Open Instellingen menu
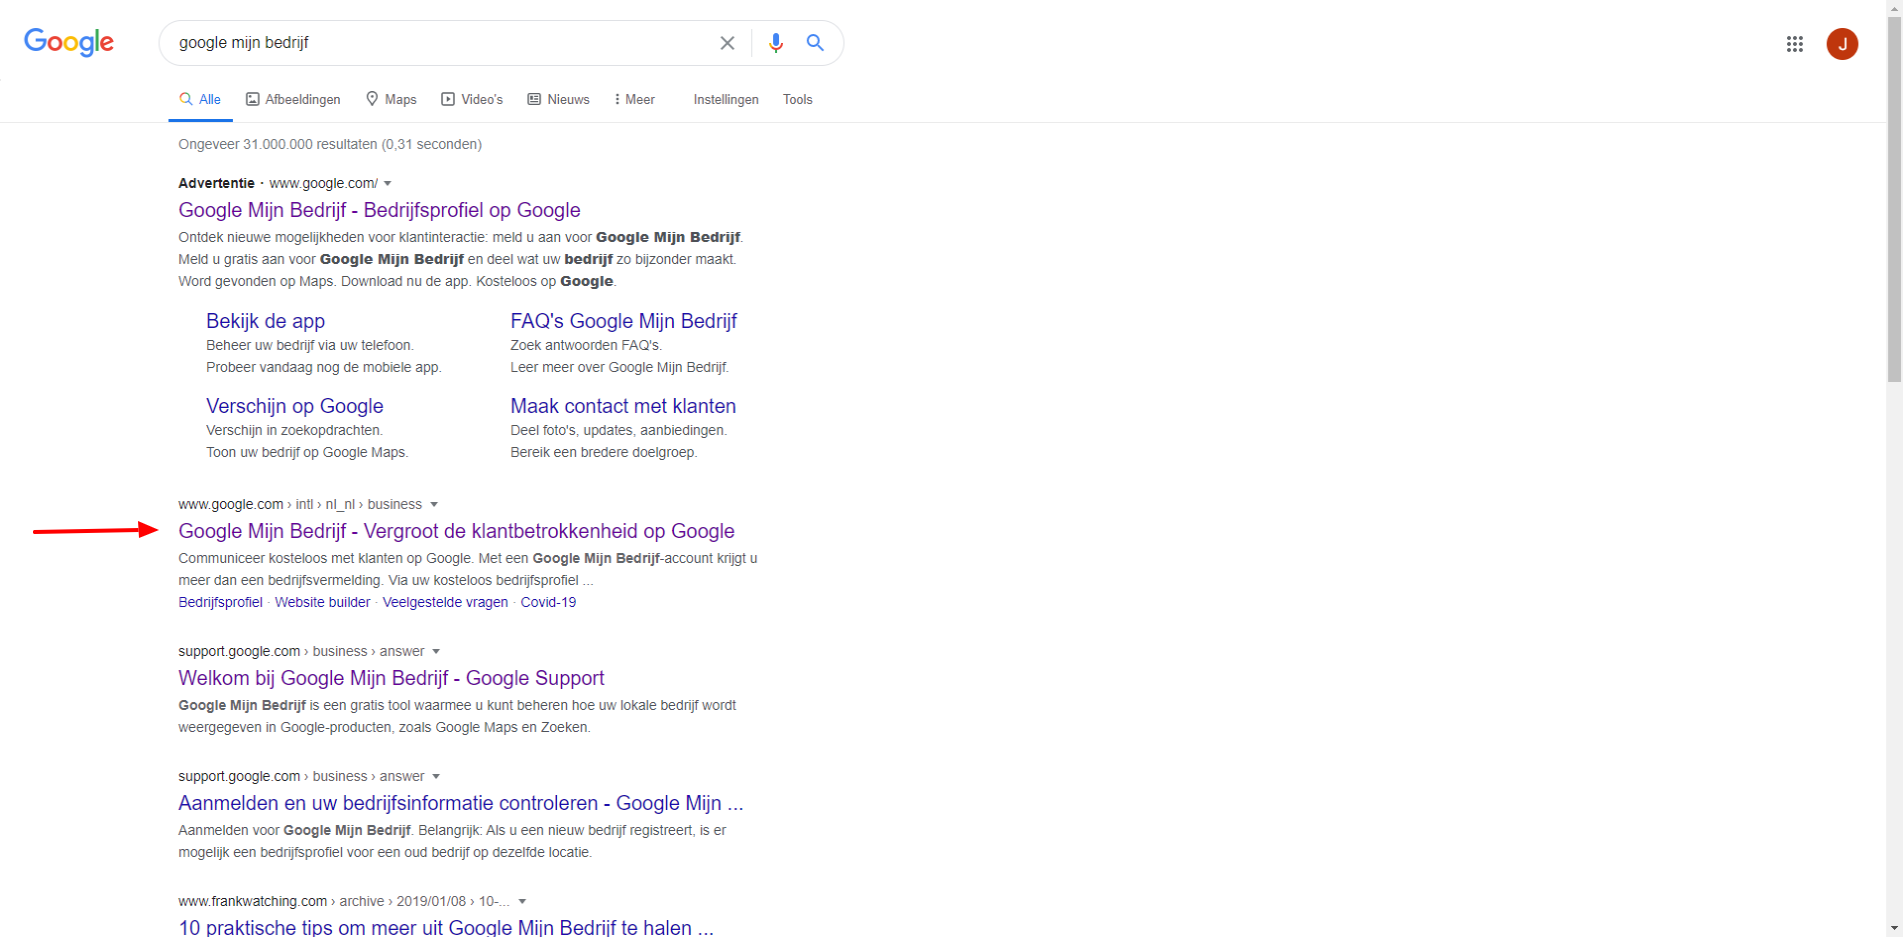1903x937 pixels. point(726,99)
